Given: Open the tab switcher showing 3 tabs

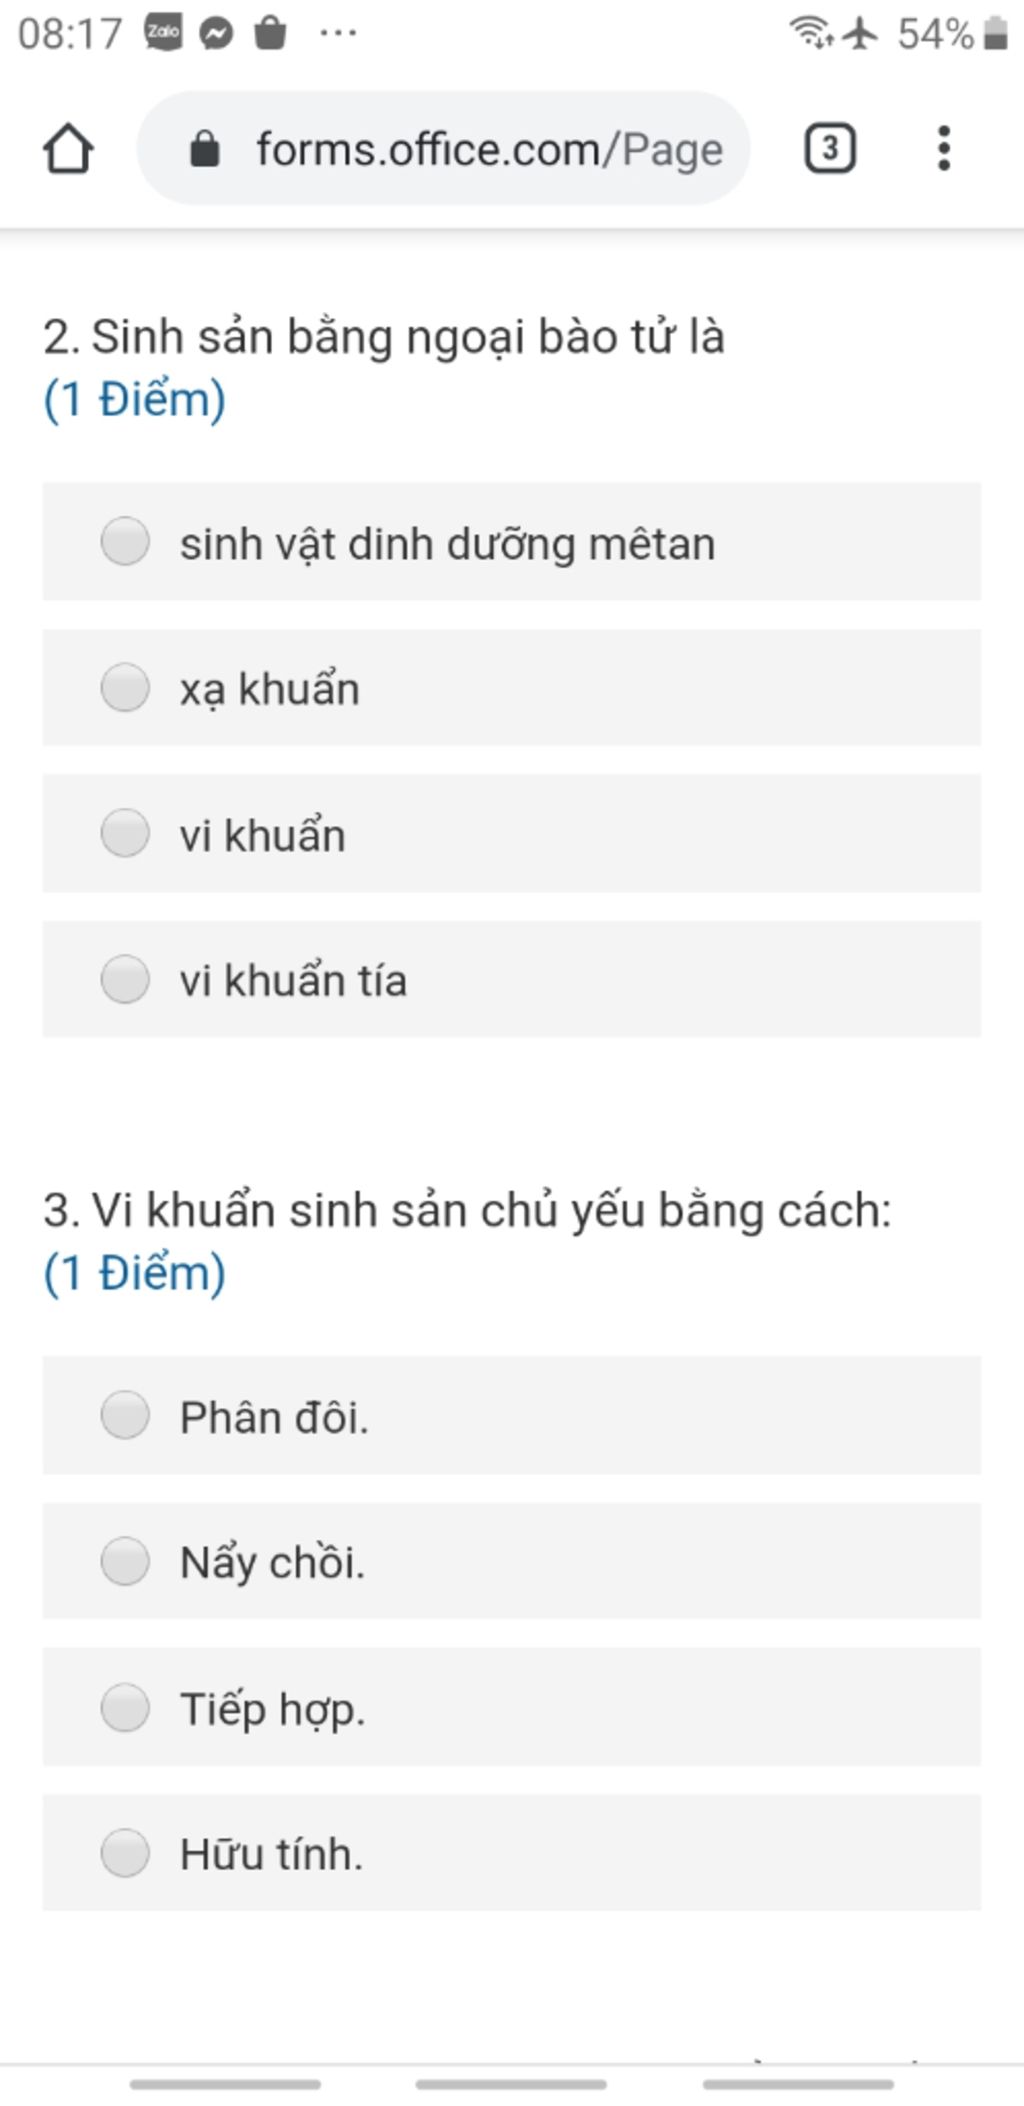Looking at the screenshot, I should [829, 149].
